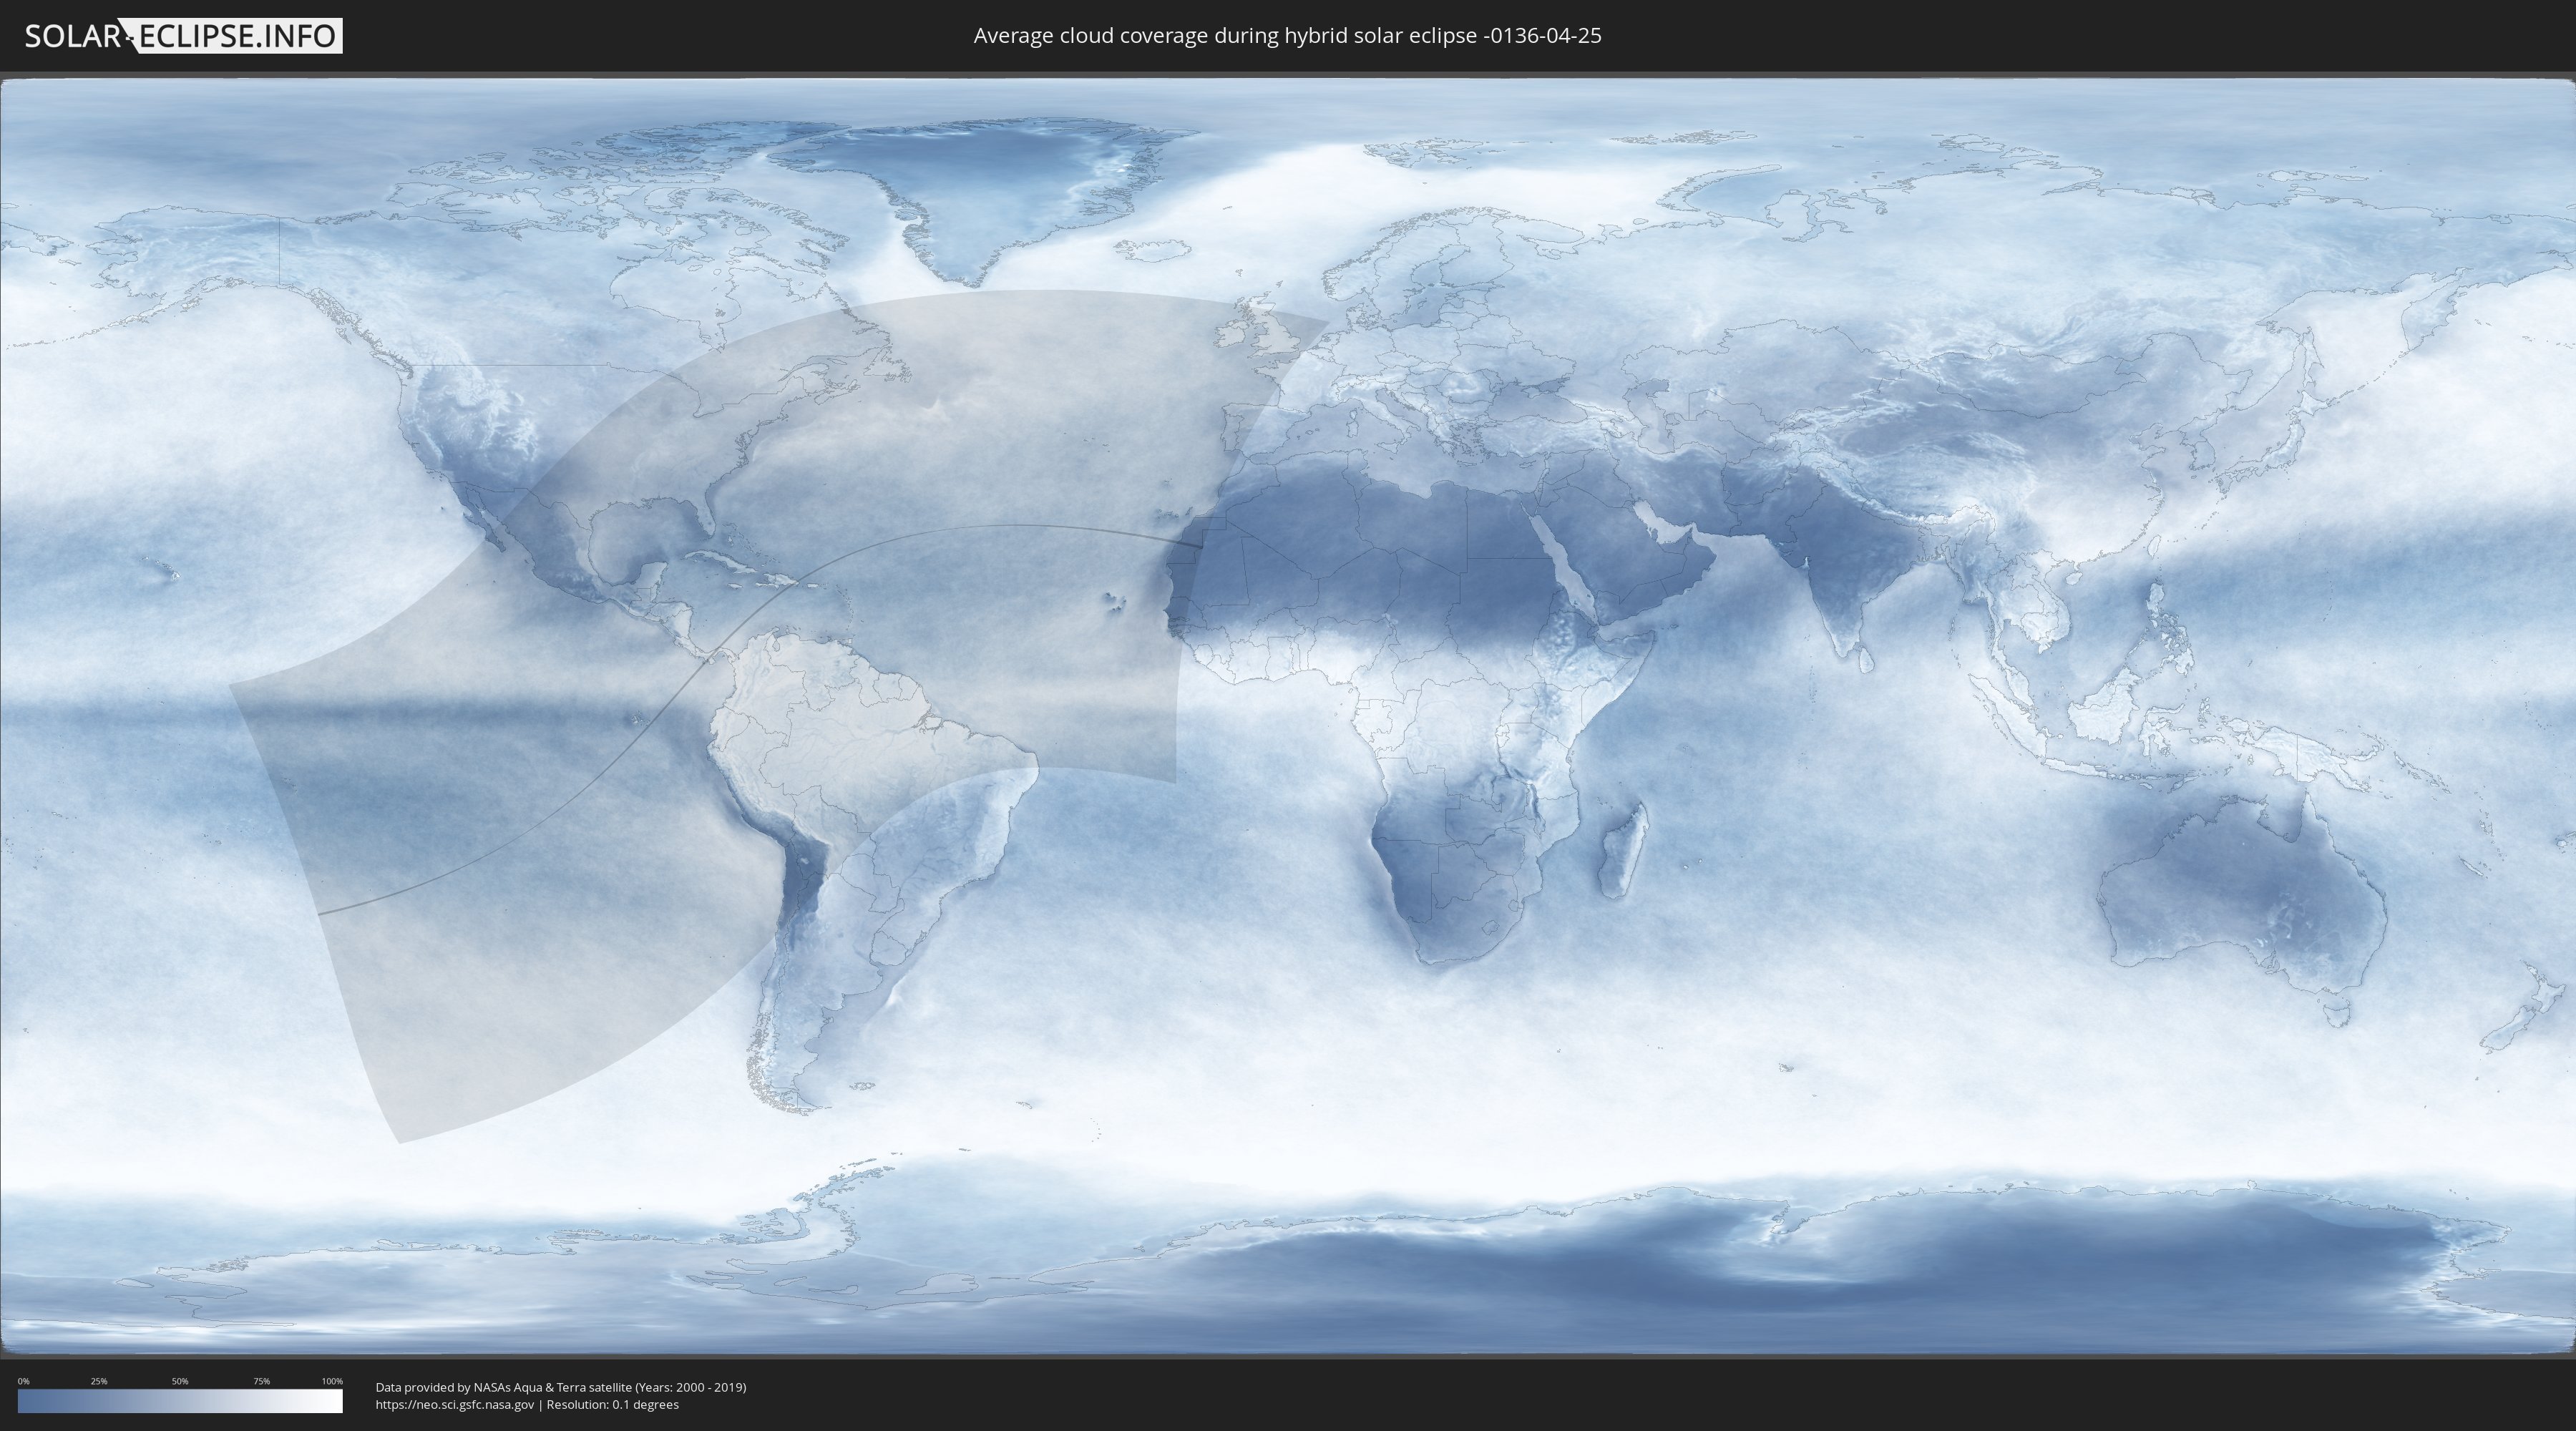Click the NASA Aqua & Terra data credit text
Screen dimensions: 2576x1431
pos(561,1387)
